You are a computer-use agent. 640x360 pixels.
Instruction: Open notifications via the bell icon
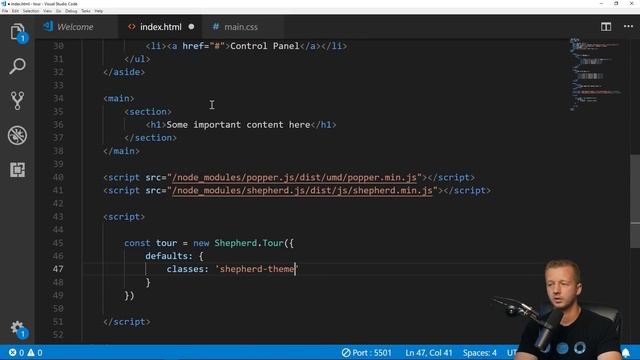click(x=626, y=353)
